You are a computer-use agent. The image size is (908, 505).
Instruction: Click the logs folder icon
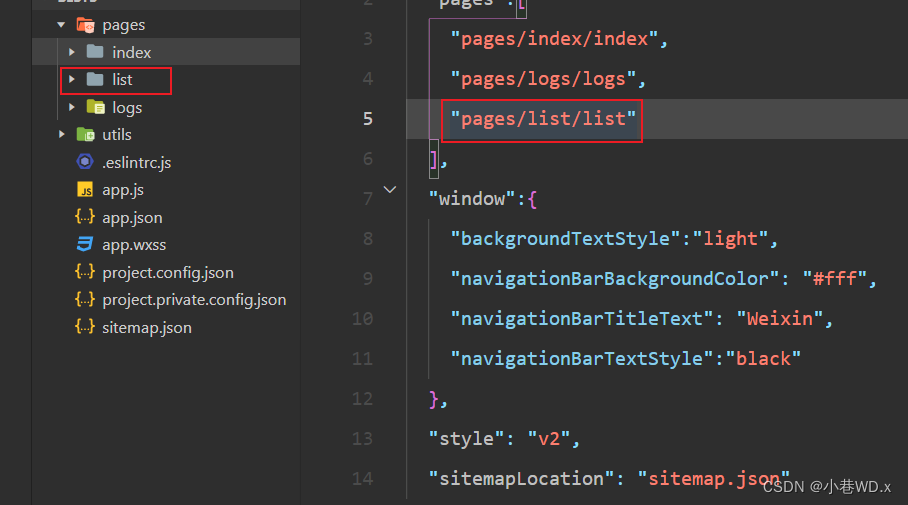pyautogui.click(x=96, y=107)
